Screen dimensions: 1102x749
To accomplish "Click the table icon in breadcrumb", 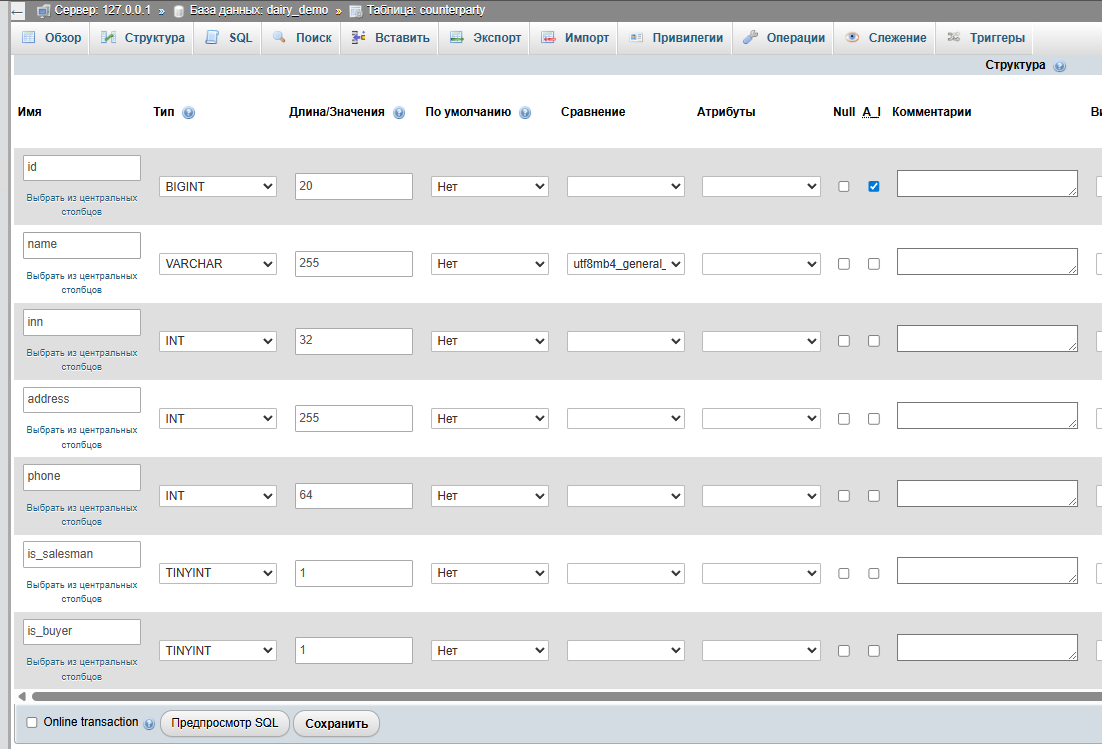I will tap(355, 10).
